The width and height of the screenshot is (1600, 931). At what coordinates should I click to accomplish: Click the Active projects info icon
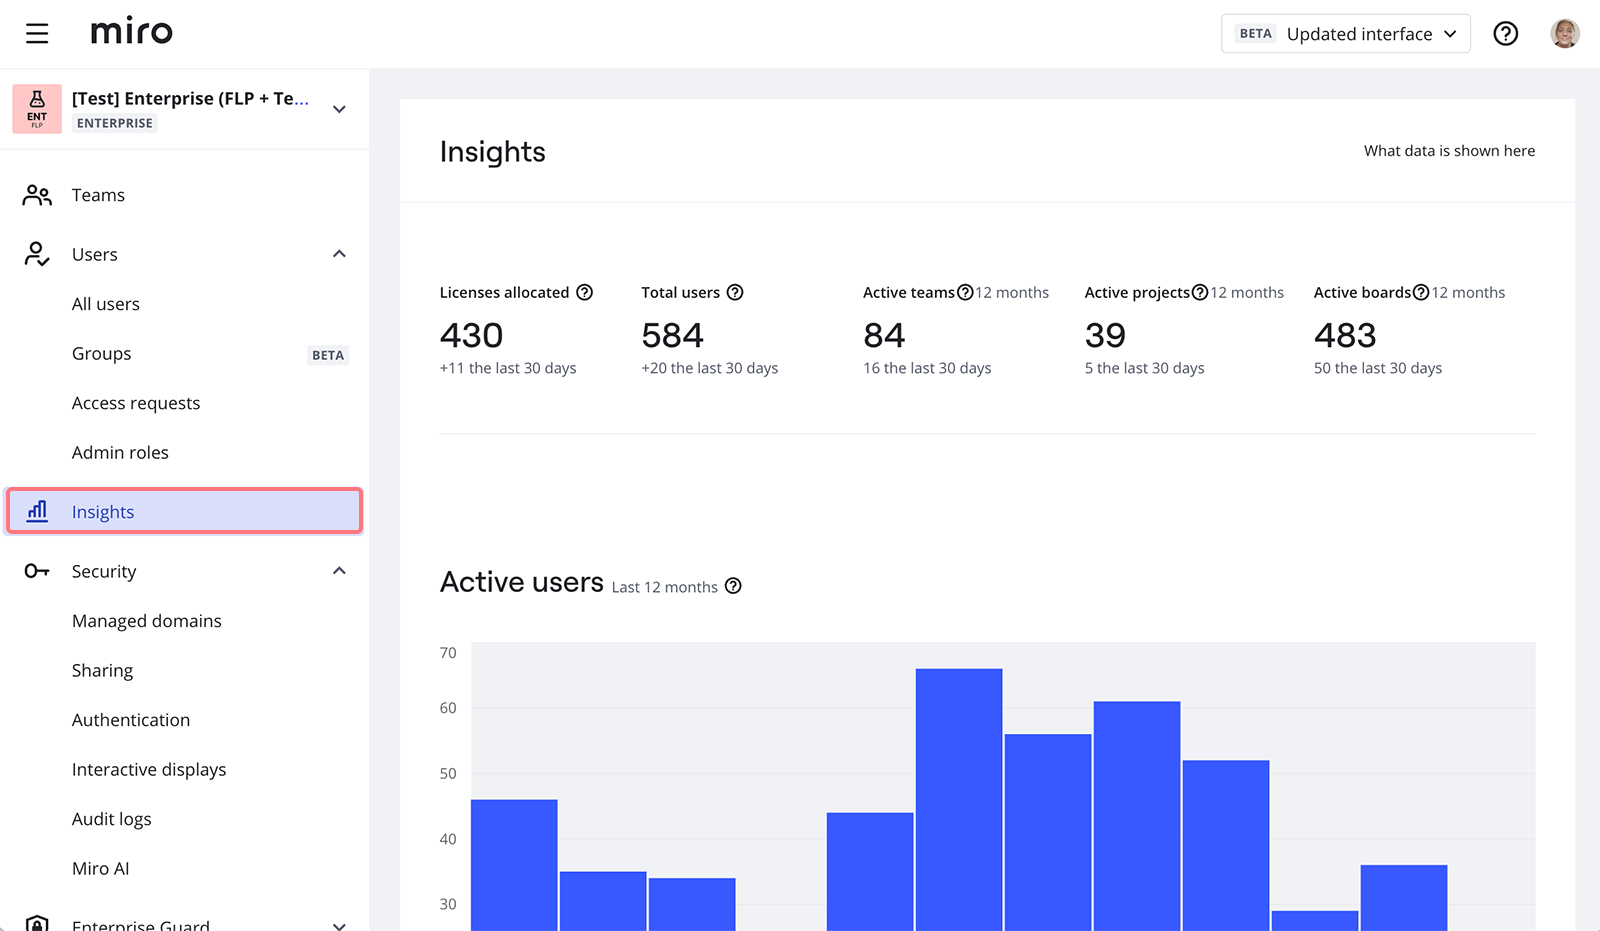tap(1200, 292)
